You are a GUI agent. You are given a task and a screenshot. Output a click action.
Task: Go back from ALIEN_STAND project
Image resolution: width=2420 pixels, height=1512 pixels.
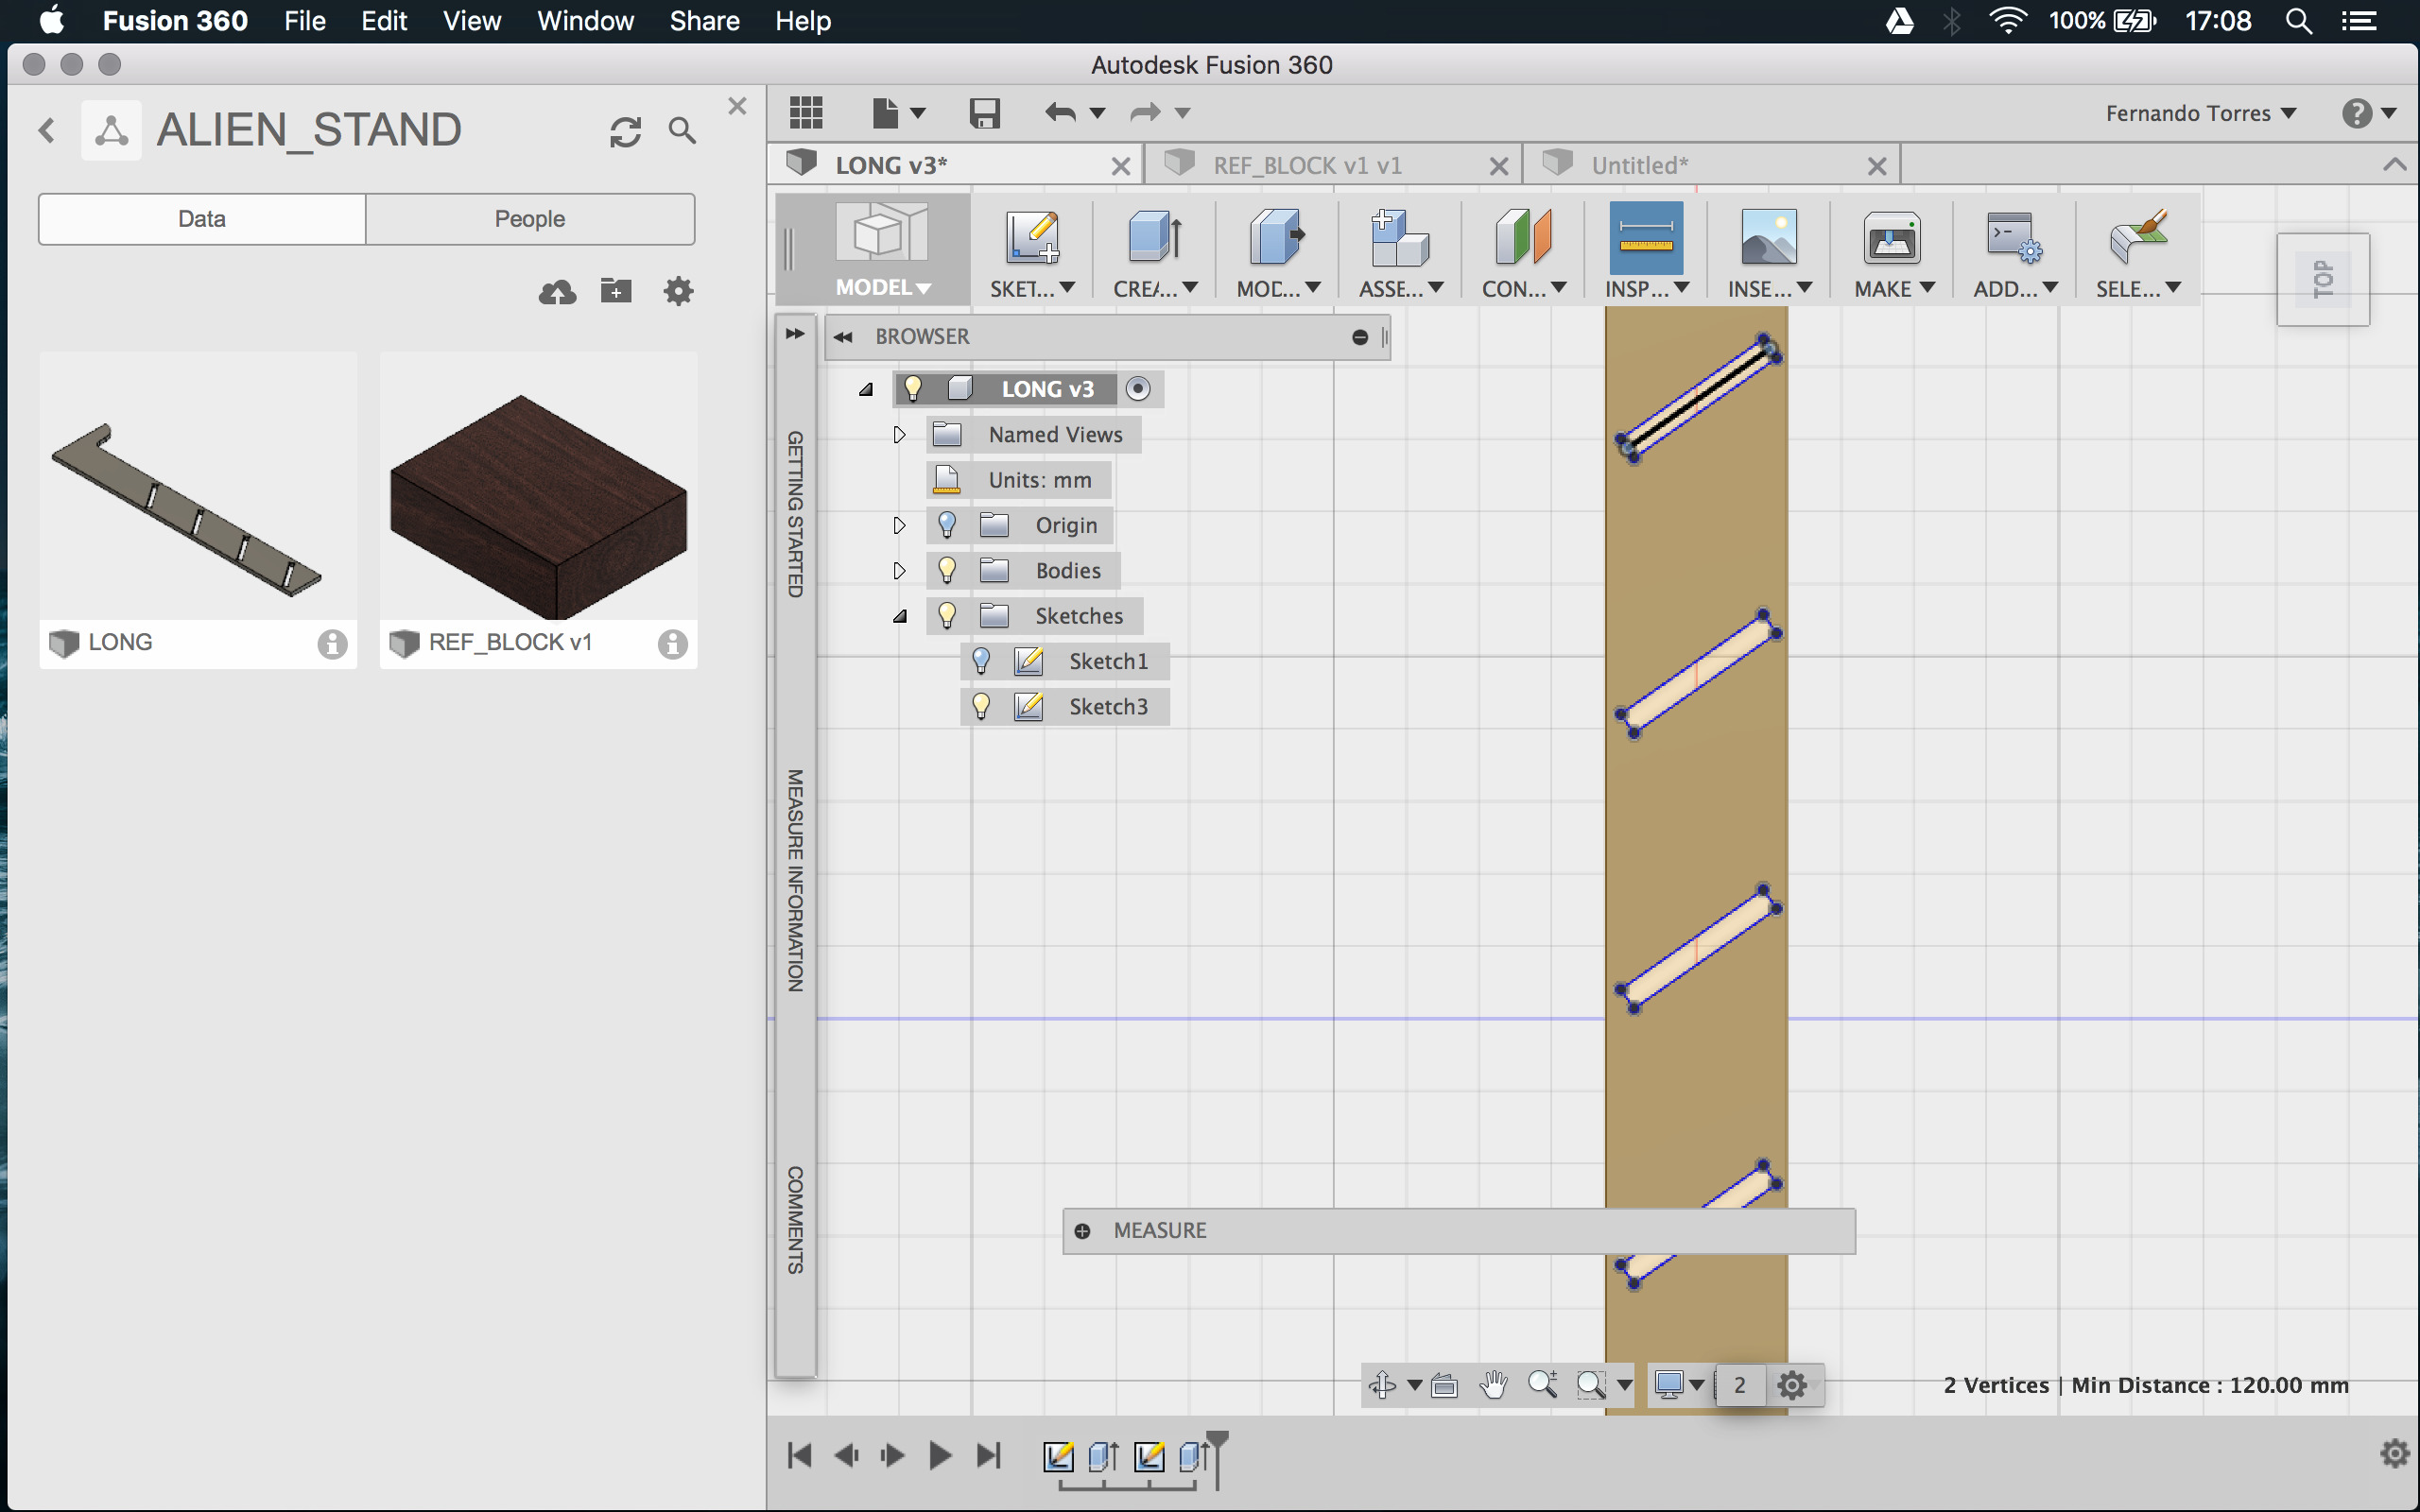point(47,130)
